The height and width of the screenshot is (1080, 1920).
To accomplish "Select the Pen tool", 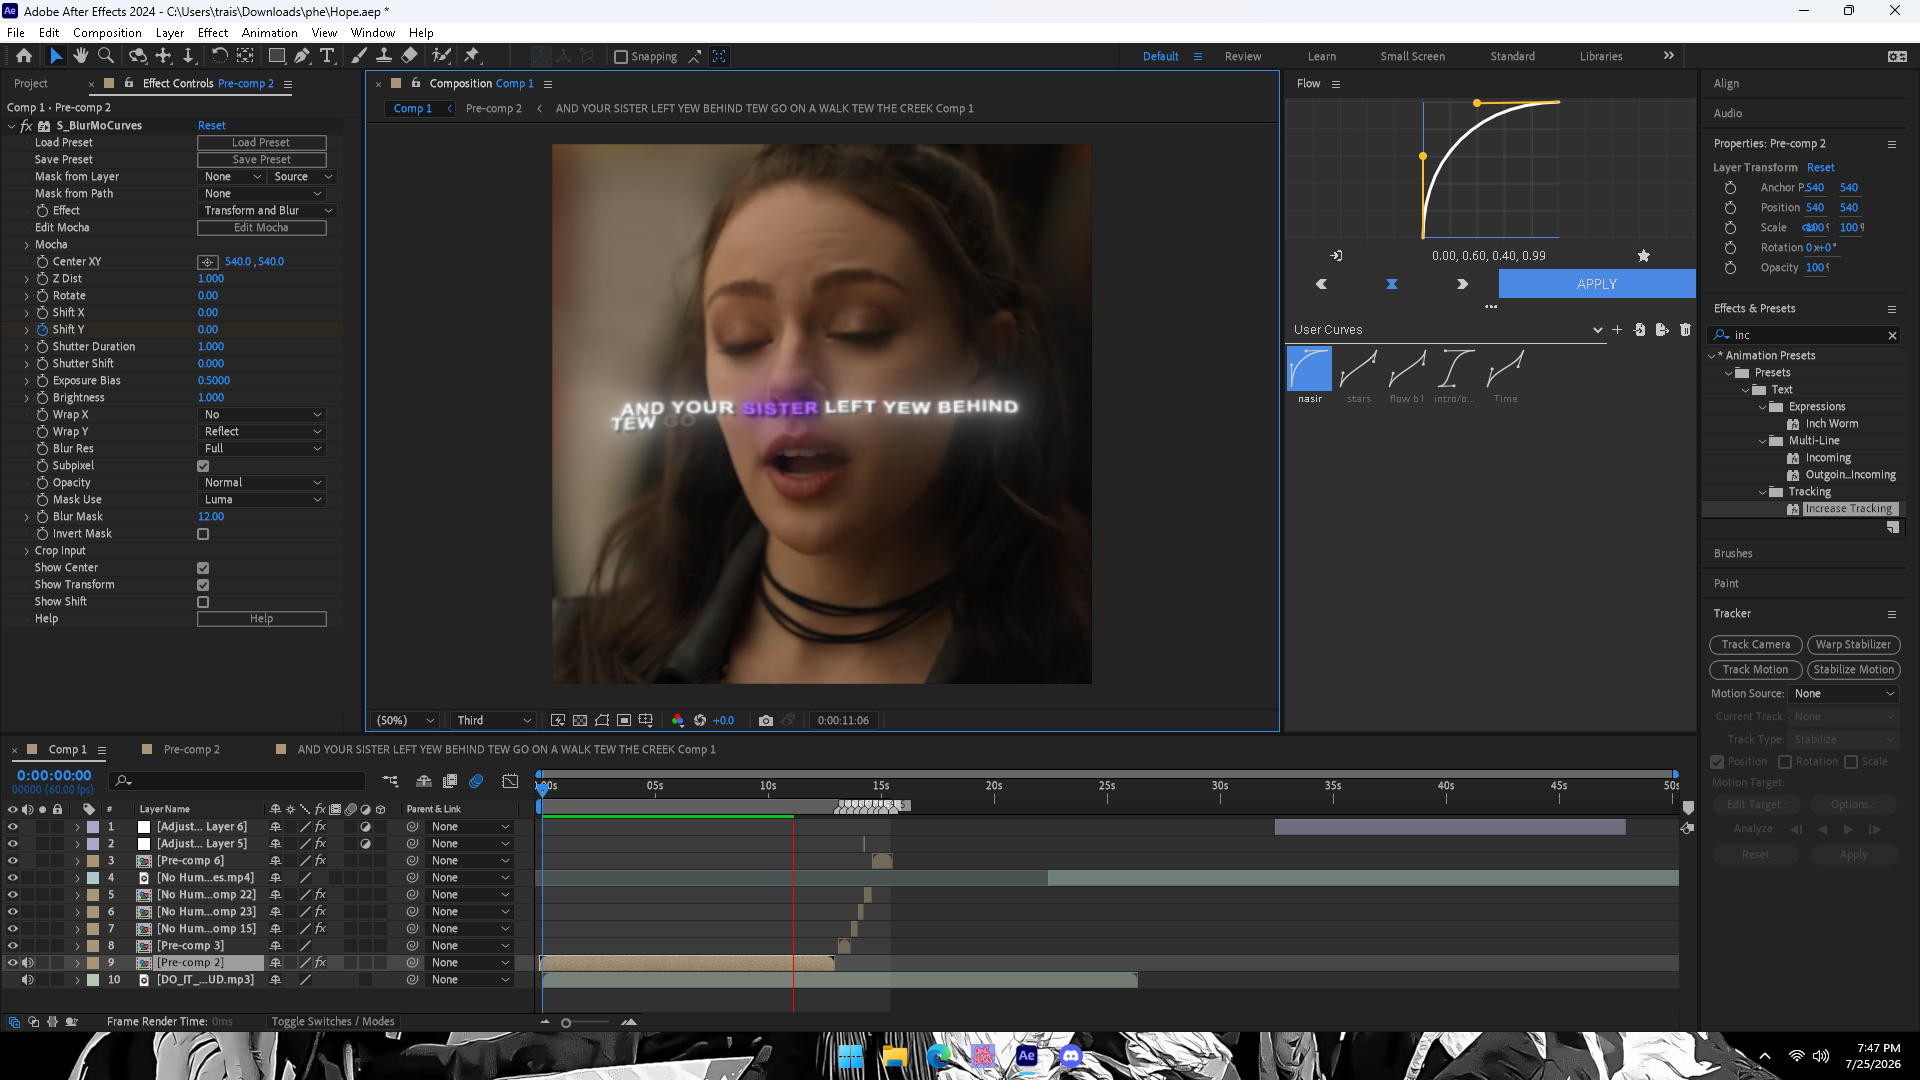I will coord(302,56).
